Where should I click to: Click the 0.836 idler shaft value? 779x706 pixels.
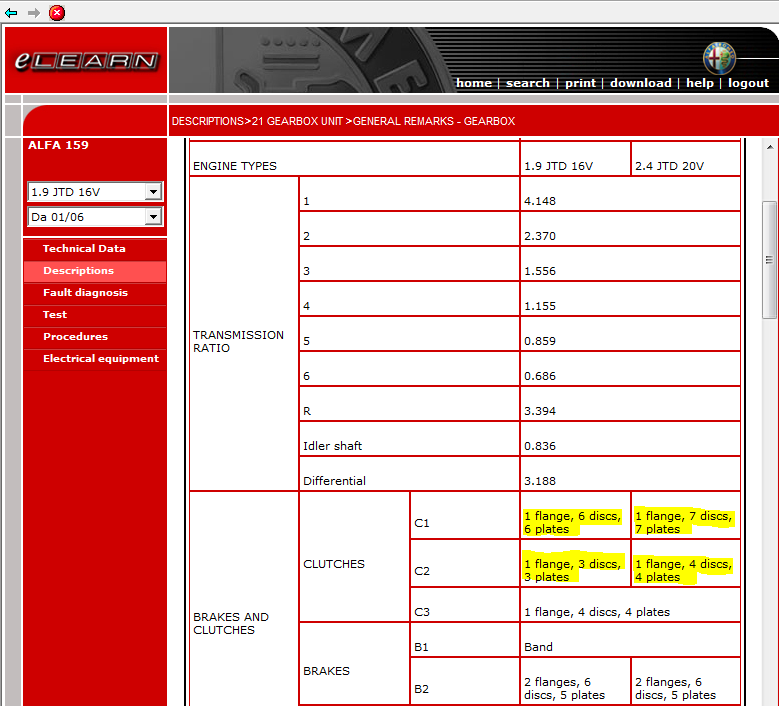pyautogui.click(x=540, y=446)
